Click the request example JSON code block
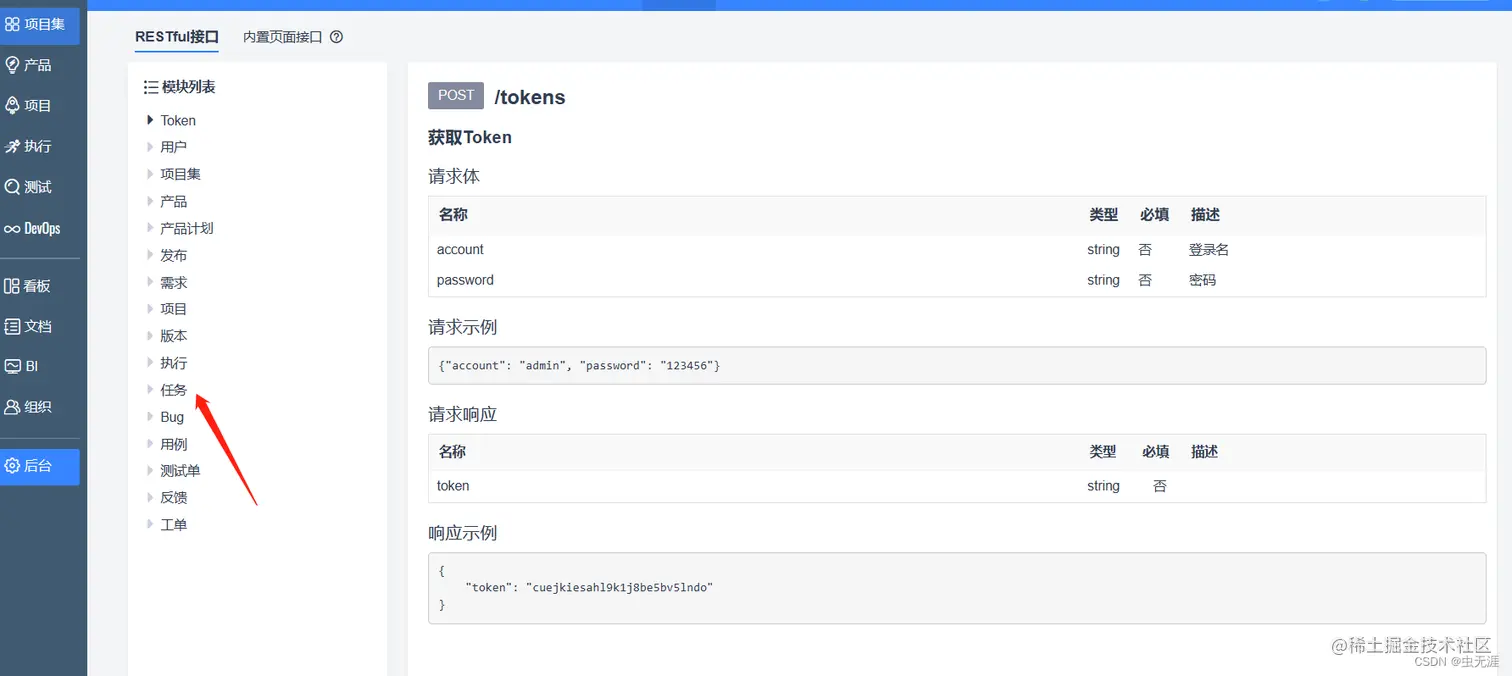 pyautogui.click(x=957, y=366)
